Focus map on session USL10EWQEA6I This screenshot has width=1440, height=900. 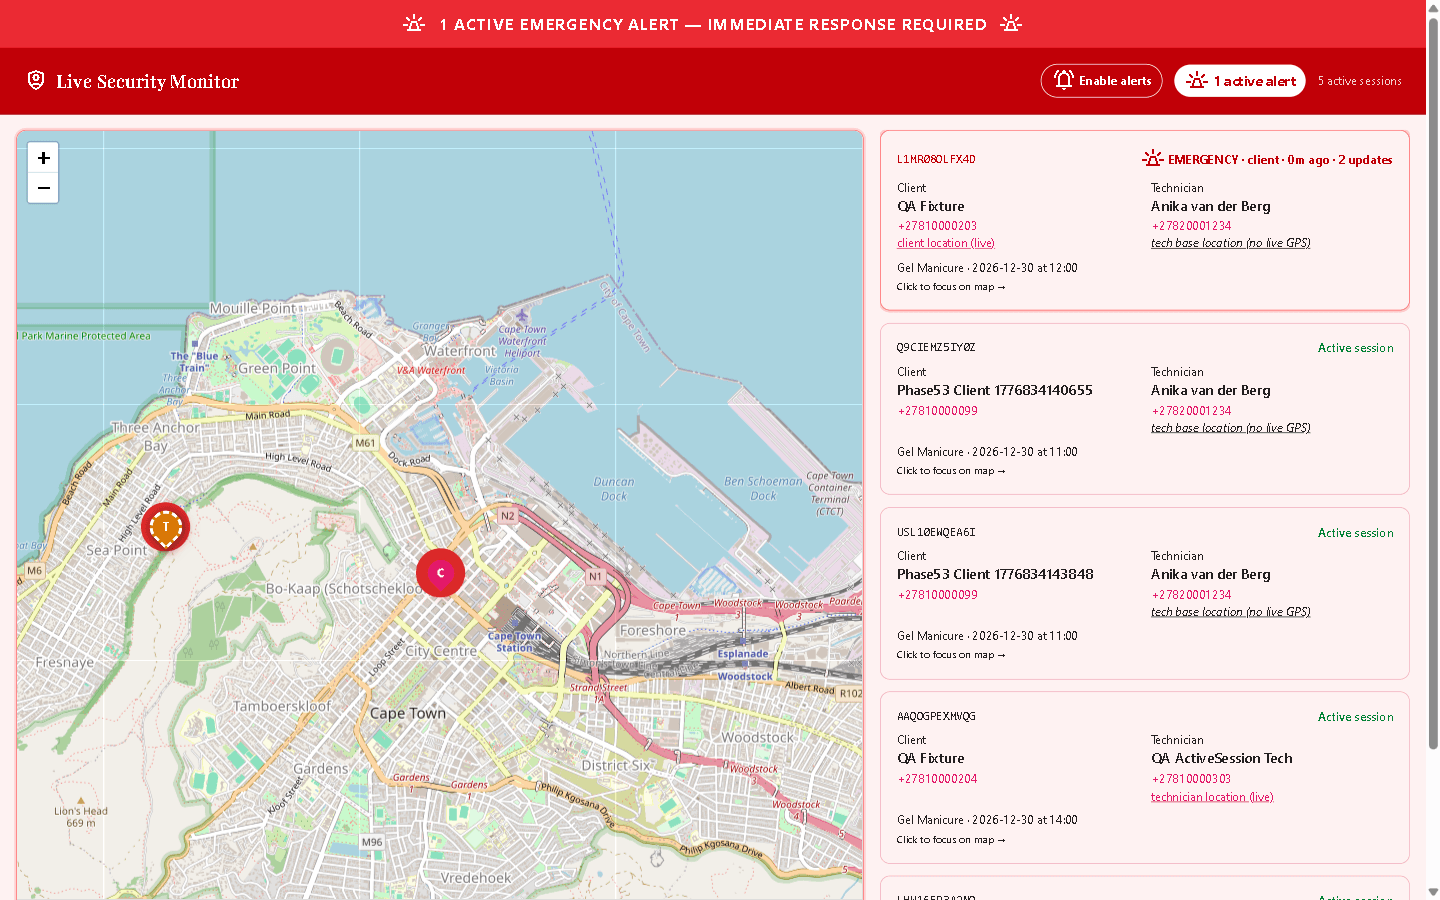951,655
